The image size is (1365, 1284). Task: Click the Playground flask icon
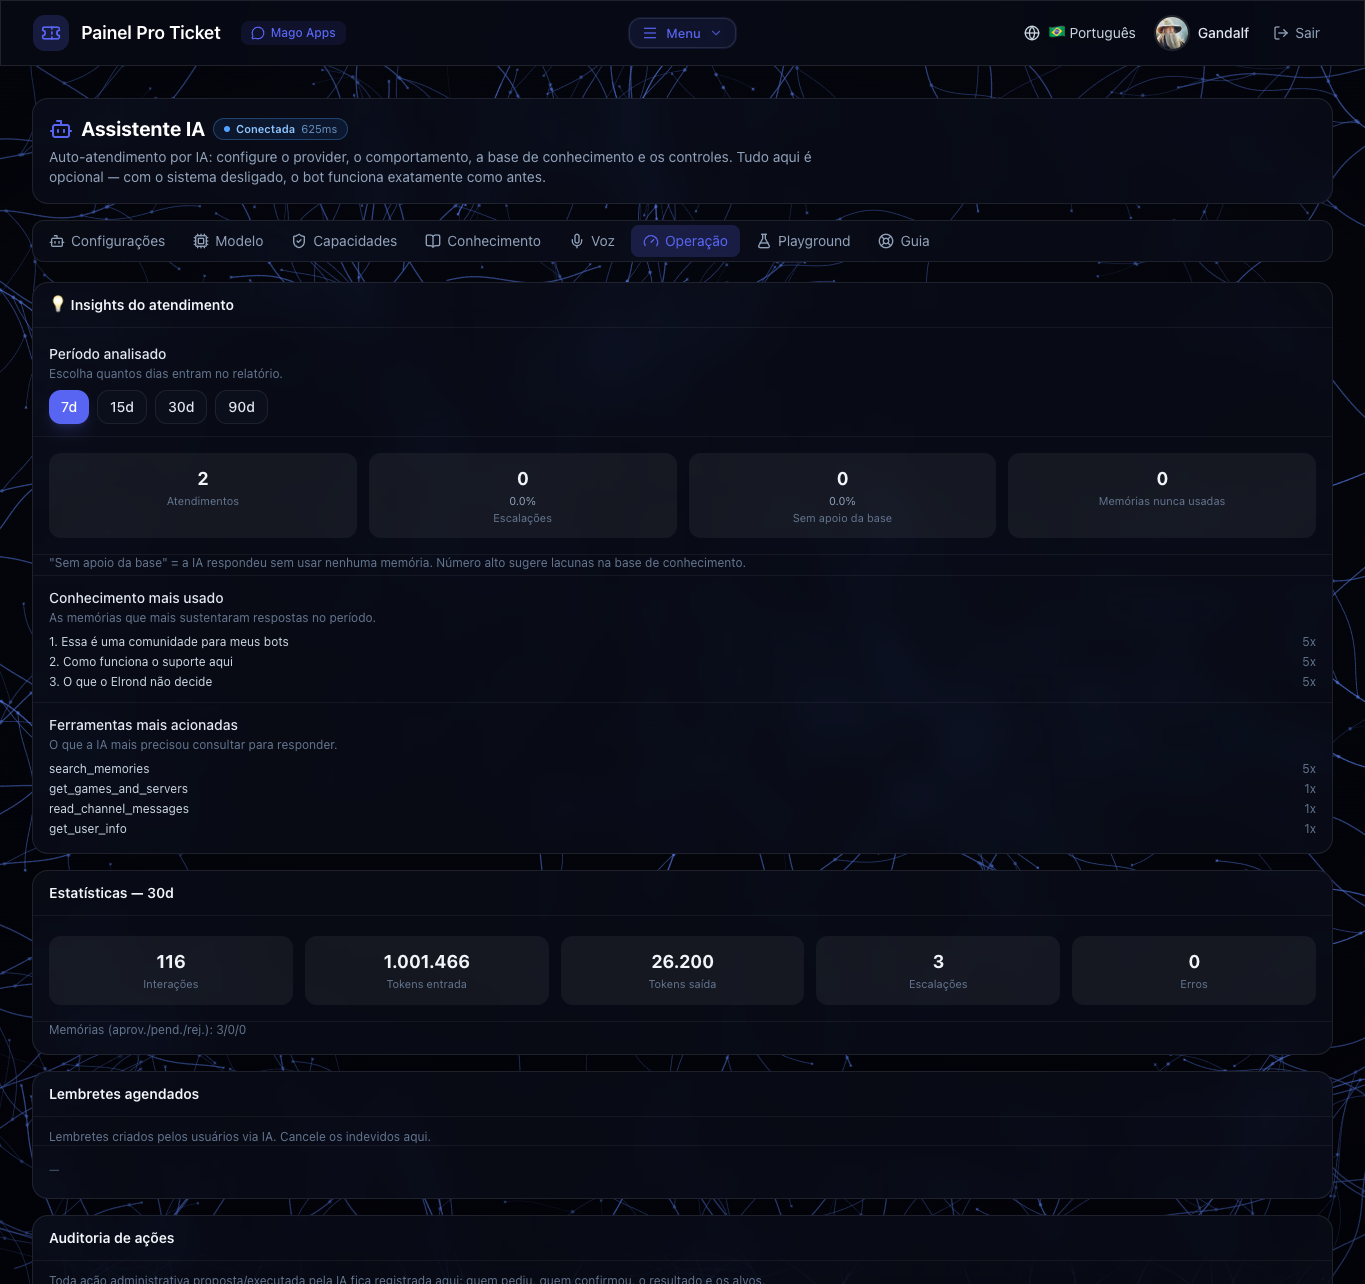pyautogui.click(x=764, y=241)
